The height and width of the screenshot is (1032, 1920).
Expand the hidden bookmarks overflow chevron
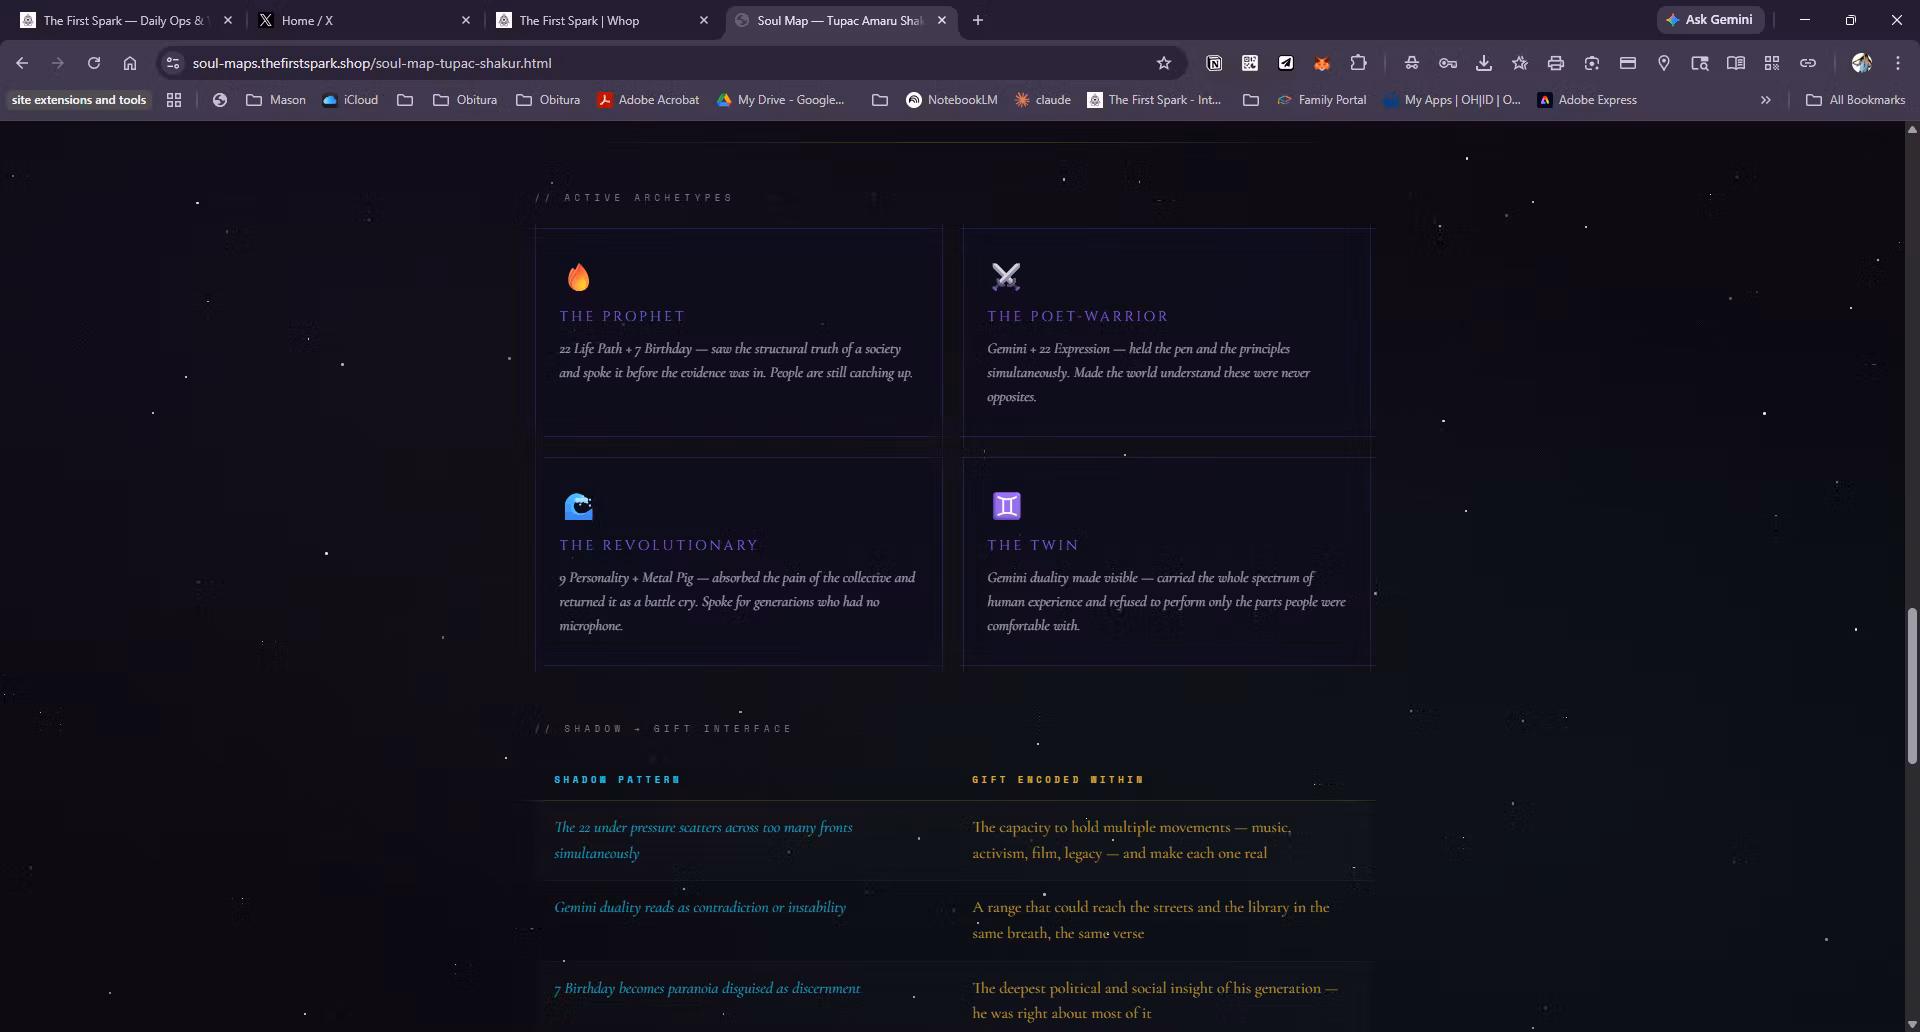tap(1766, 100)
